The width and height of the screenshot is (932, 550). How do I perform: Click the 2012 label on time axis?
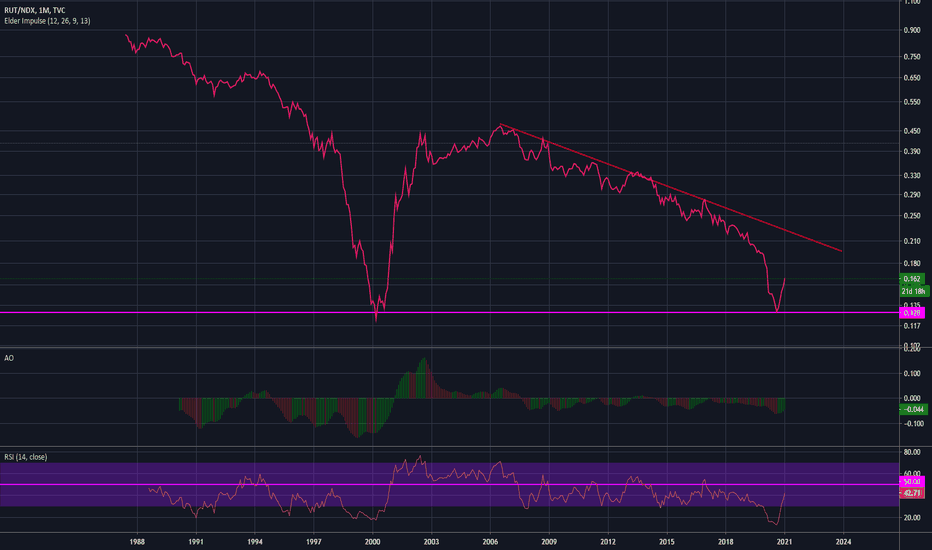[608, 542]
